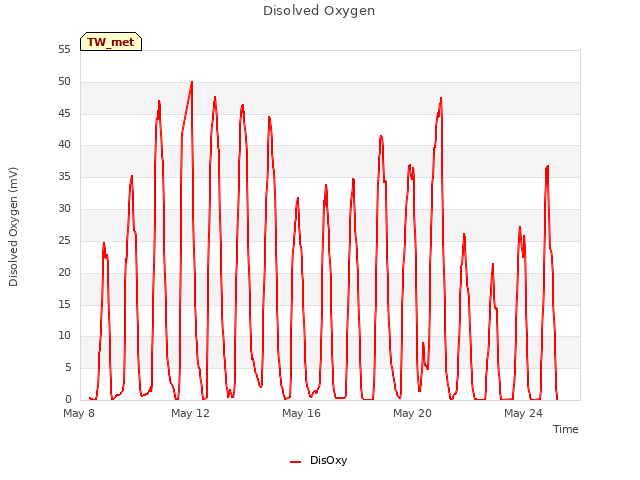Click the 25 y-axis tick label
The width and height of the screenshot is (640, 480).
[64, 240]
